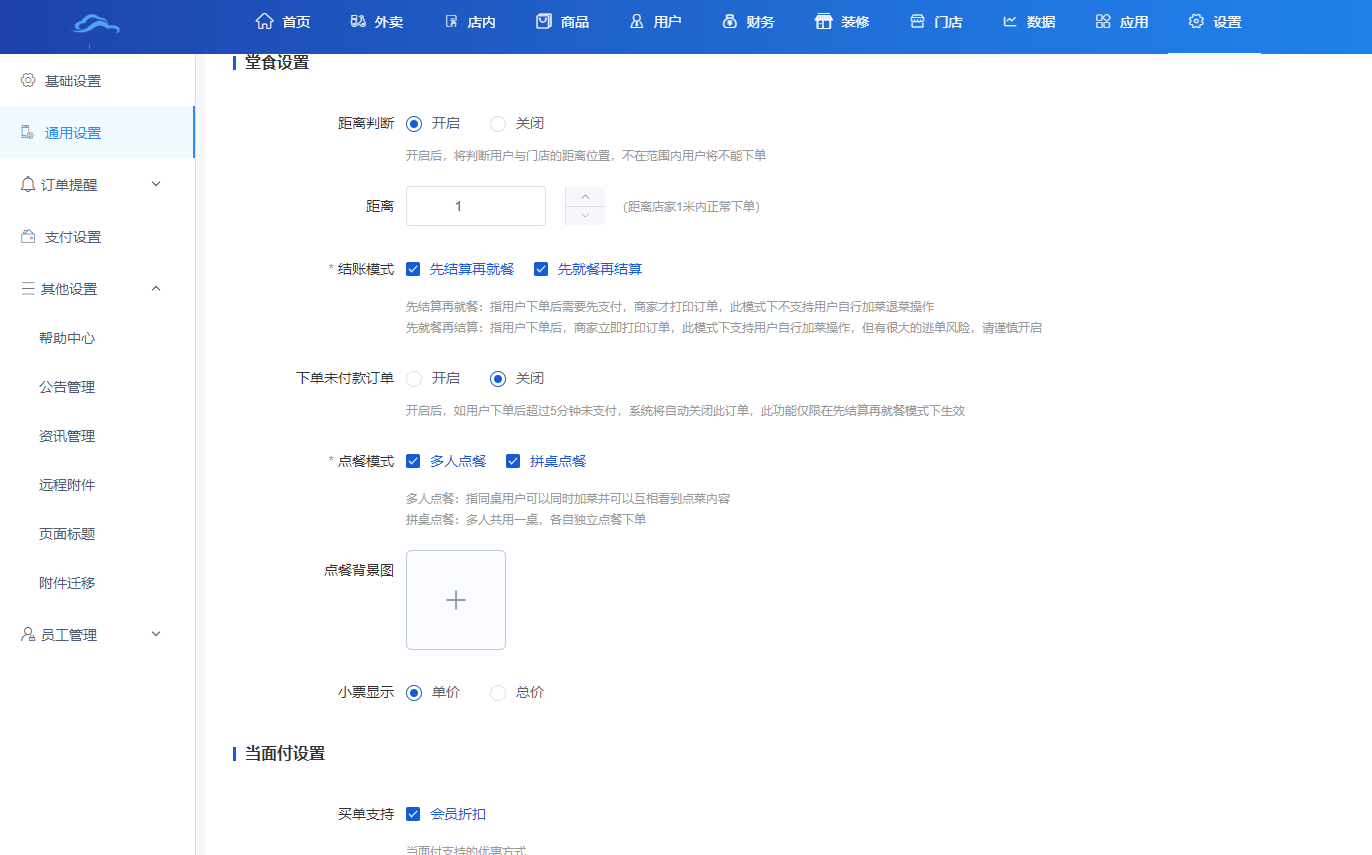Click the icon beside 通用设置

click(28, 132)
